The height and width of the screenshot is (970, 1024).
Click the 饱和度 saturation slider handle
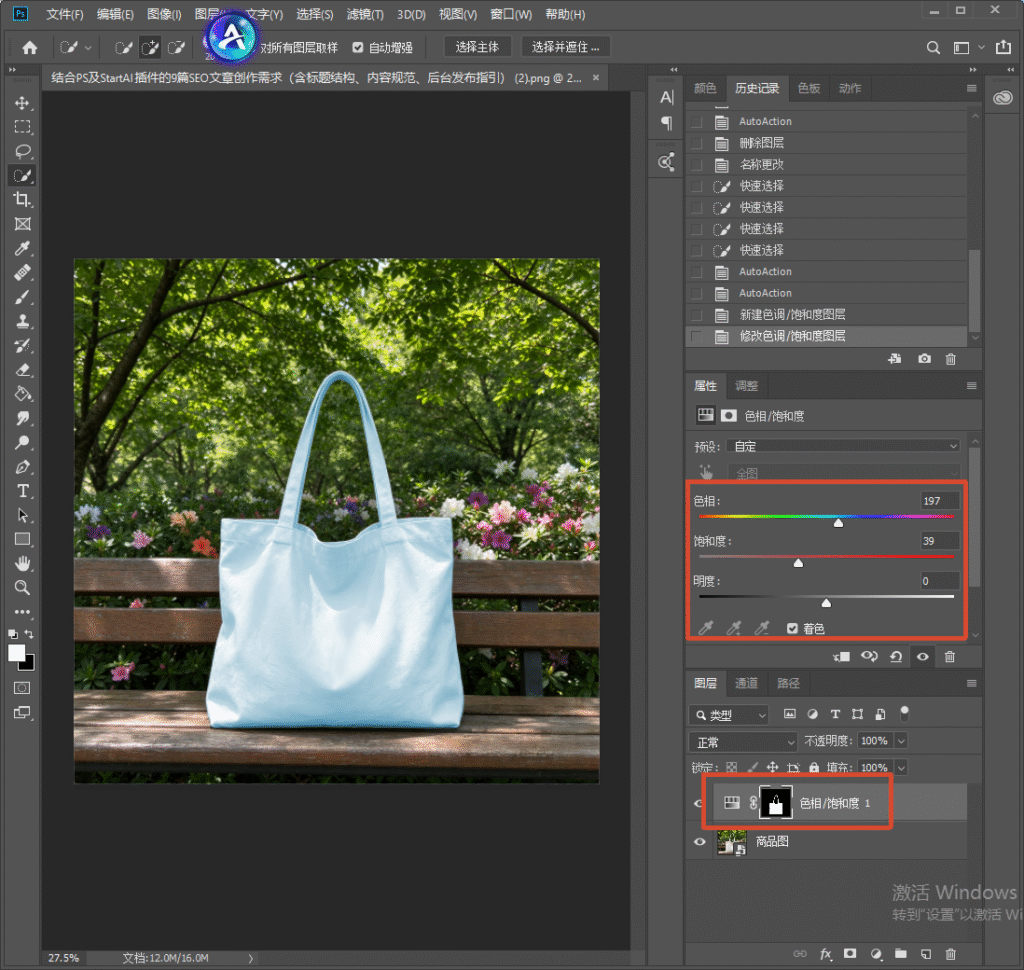point(798,562)
